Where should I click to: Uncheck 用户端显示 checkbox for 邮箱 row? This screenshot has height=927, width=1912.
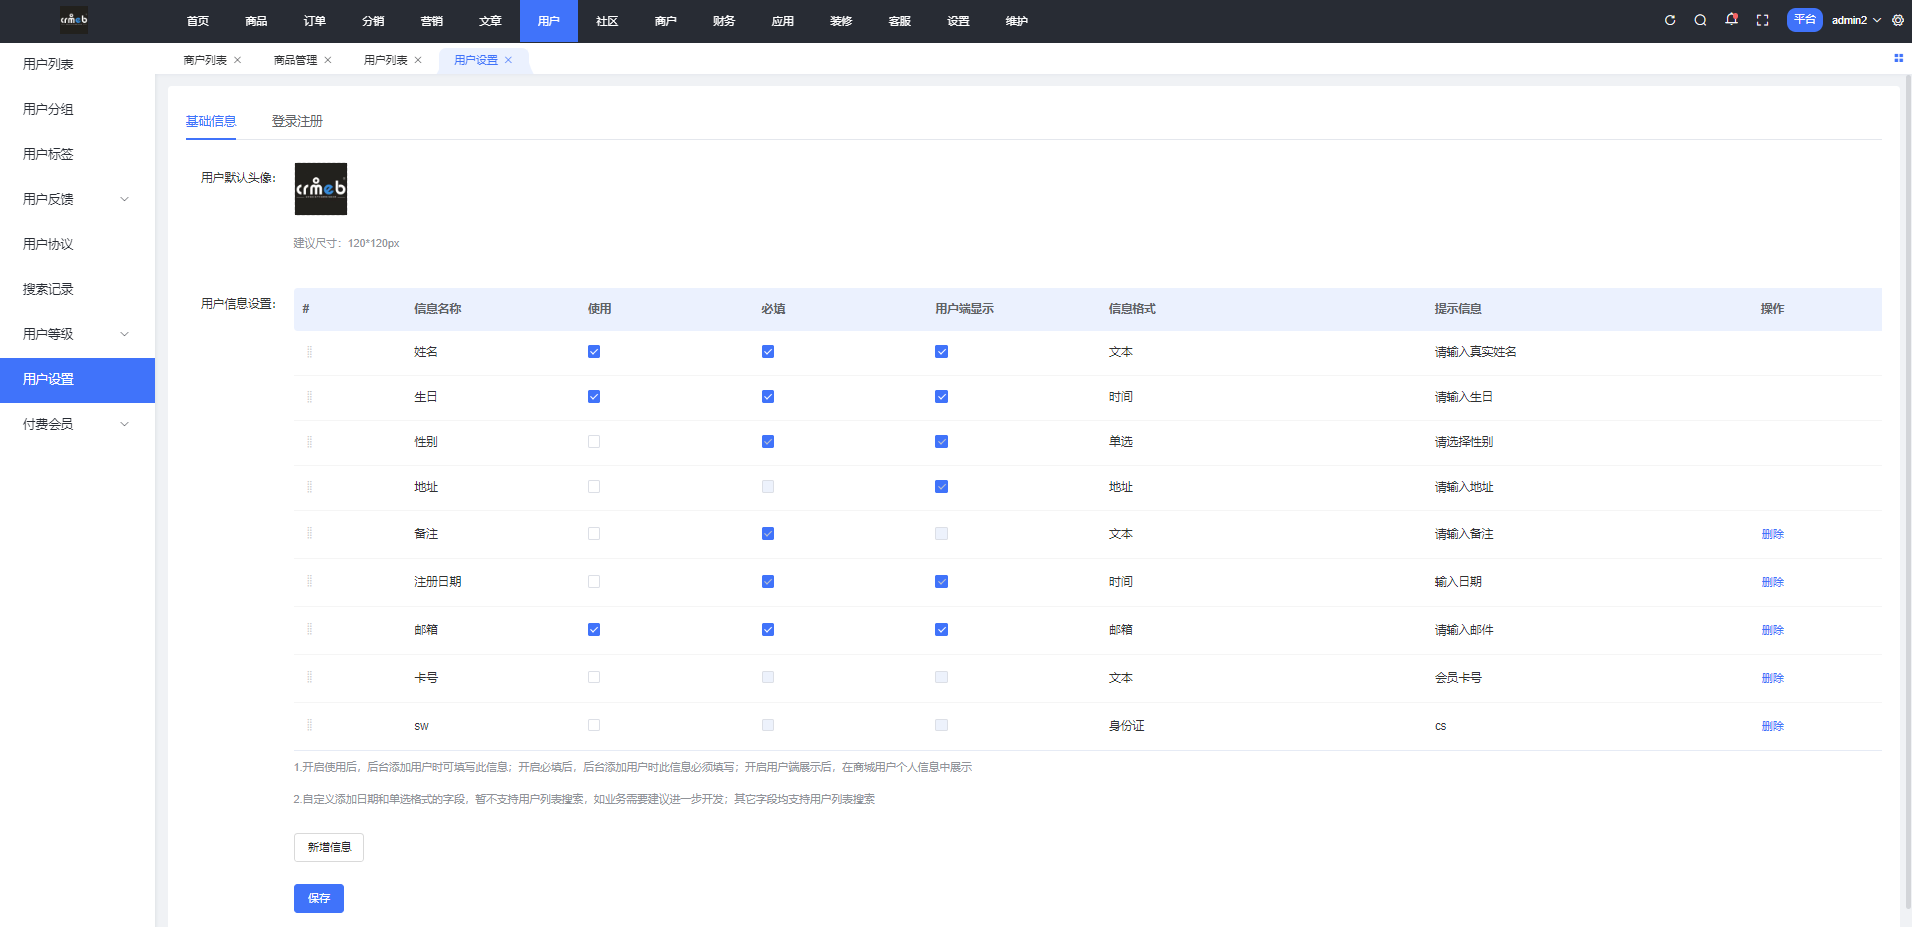point(941,630)
